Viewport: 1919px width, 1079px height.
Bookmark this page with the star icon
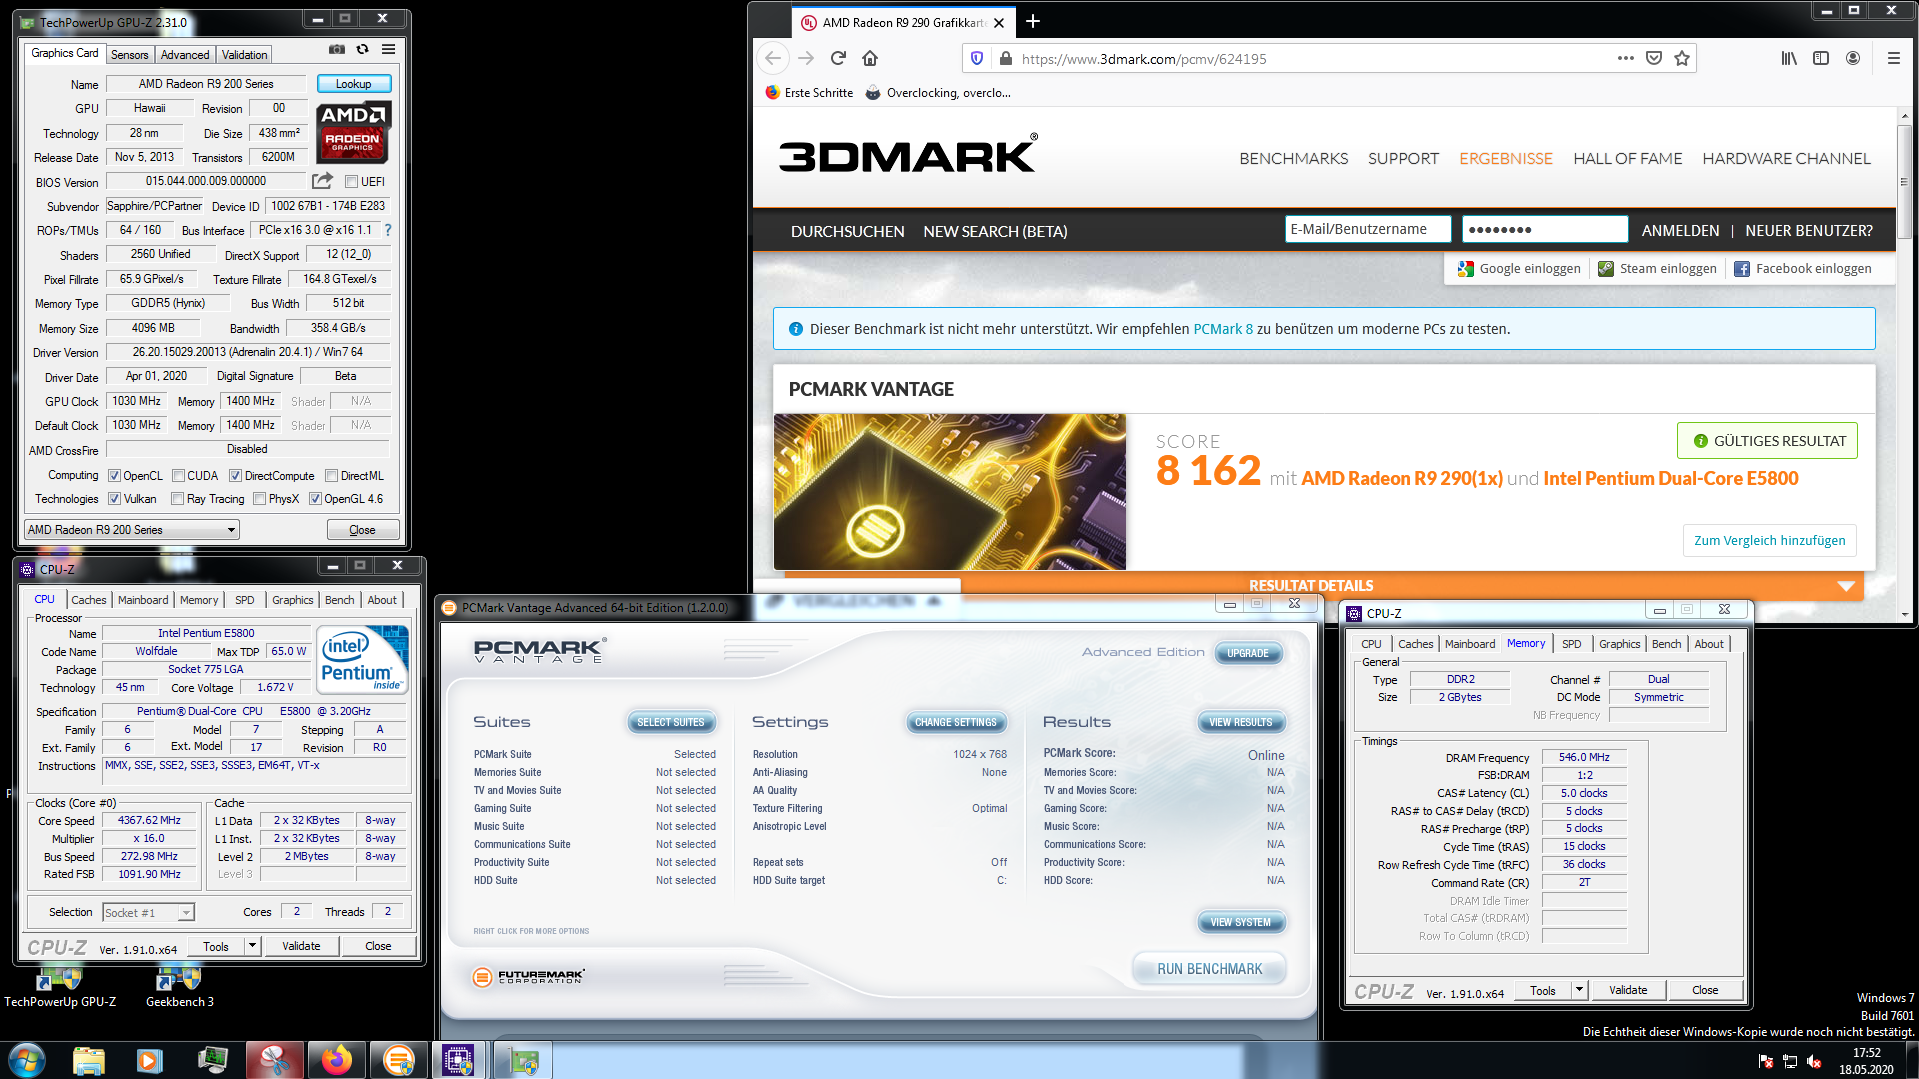[1682, 58]
